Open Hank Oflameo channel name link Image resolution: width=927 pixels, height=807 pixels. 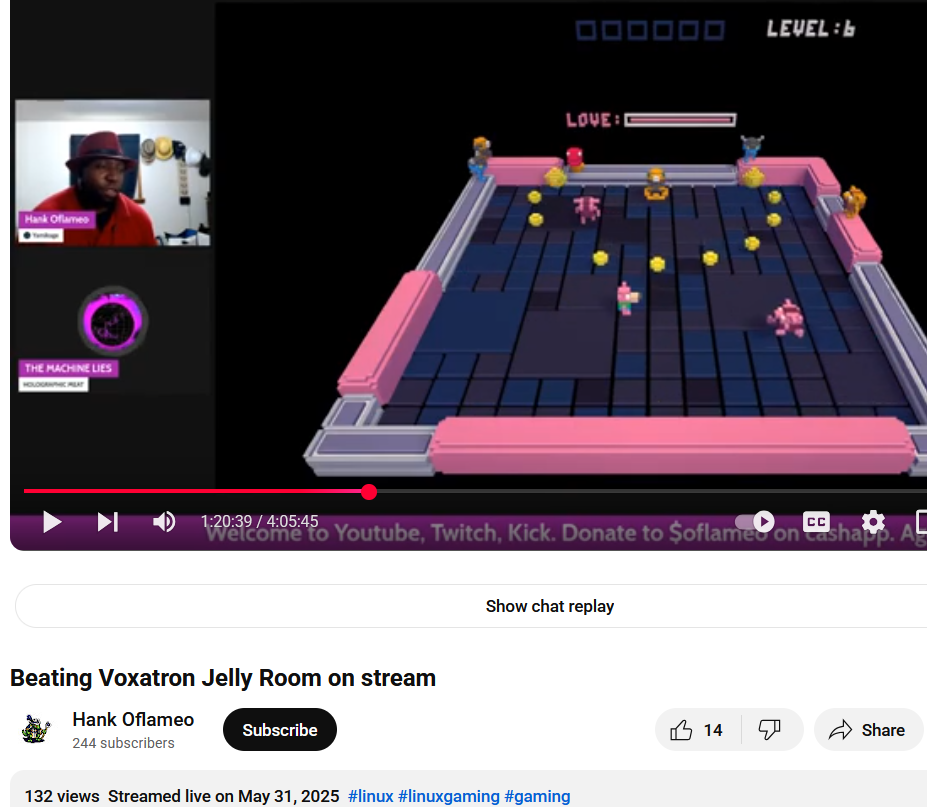133,720
